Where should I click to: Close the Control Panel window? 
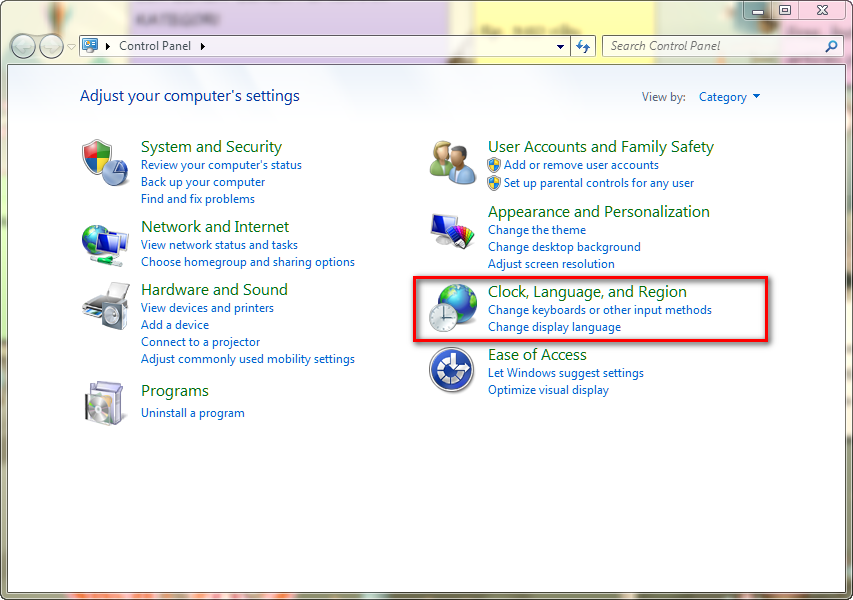click(822, 10)
